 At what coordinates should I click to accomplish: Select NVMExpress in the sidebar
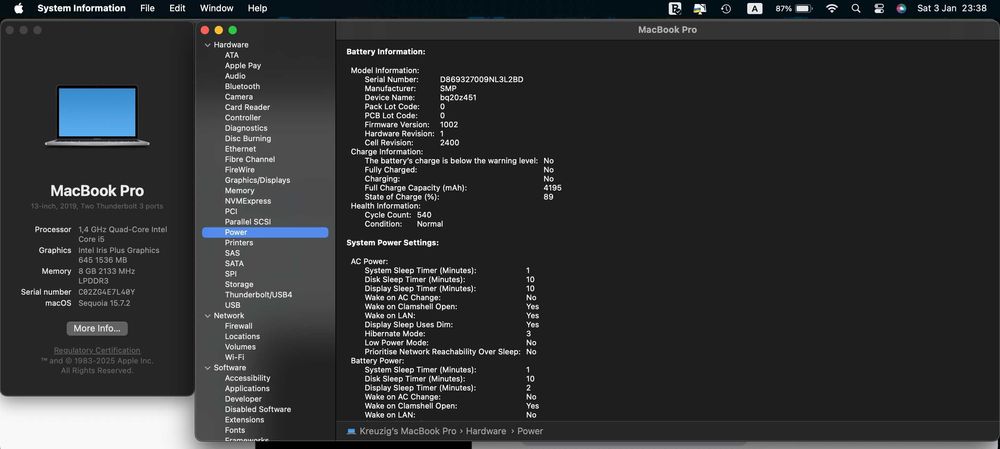point(247,201)
